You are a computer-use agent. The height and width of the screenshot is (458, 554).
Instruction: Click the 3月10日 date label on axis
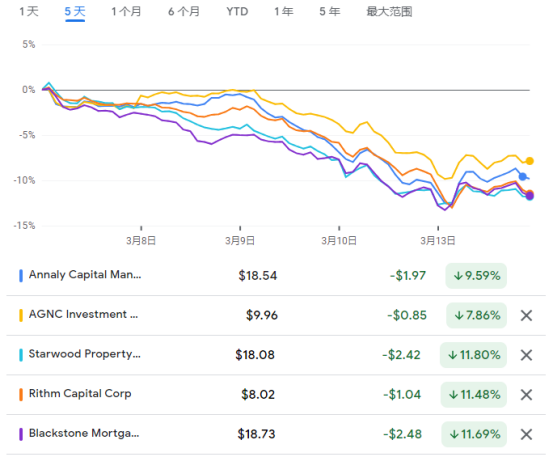[339, 241]
